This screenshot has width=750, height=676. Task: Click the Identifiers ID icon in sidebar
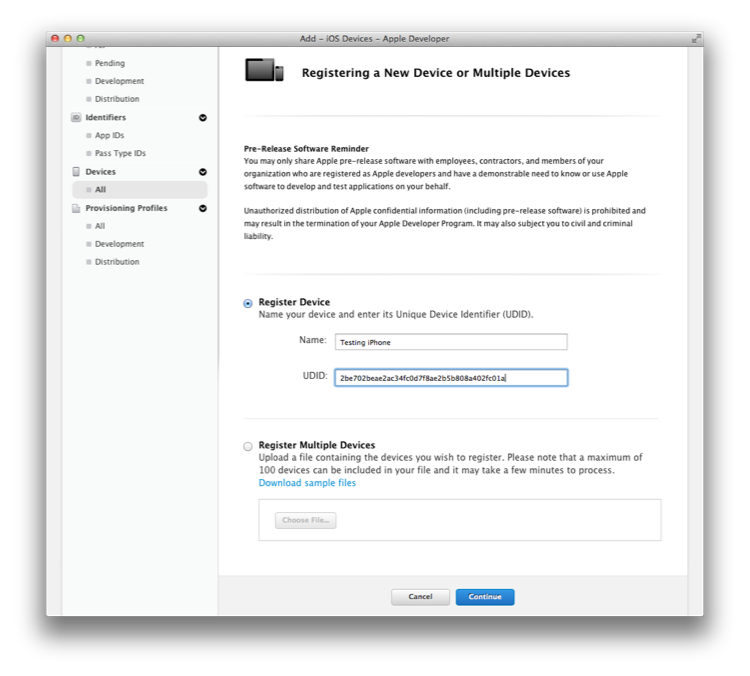76,118
